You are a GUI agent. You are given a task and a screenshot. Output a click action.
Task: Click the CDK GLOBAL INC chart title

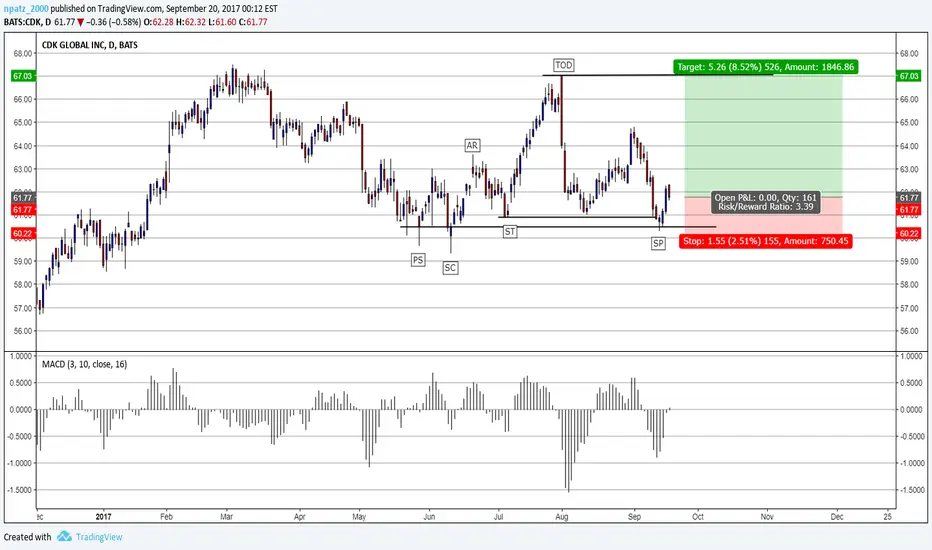click(90, 45)
